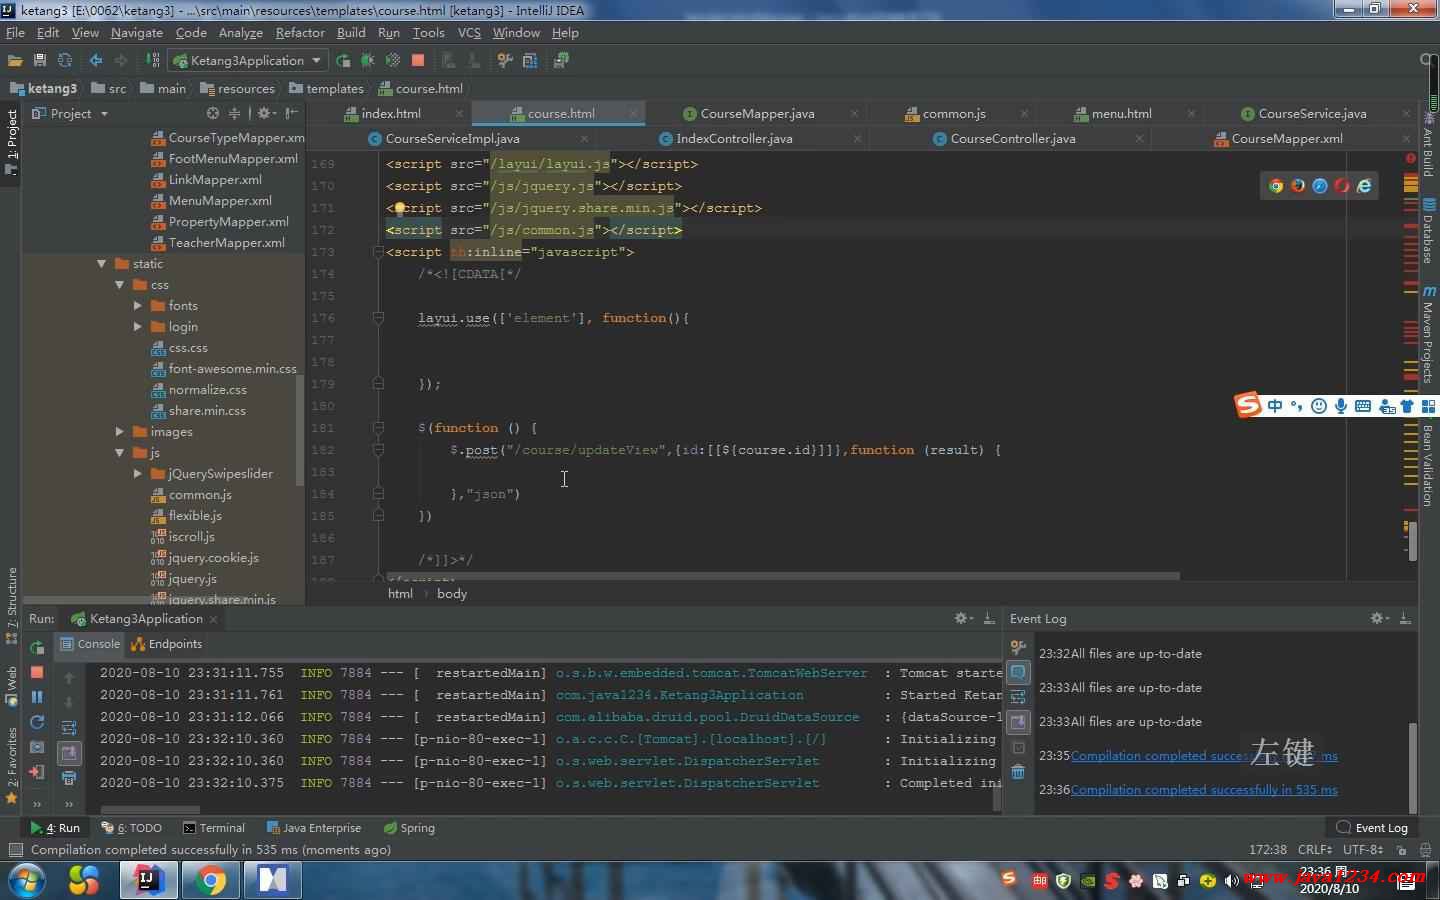Viewport: 1440px width, 900px height.
Task: Click the Save All toolbar icon
Action: pos(40,60)
